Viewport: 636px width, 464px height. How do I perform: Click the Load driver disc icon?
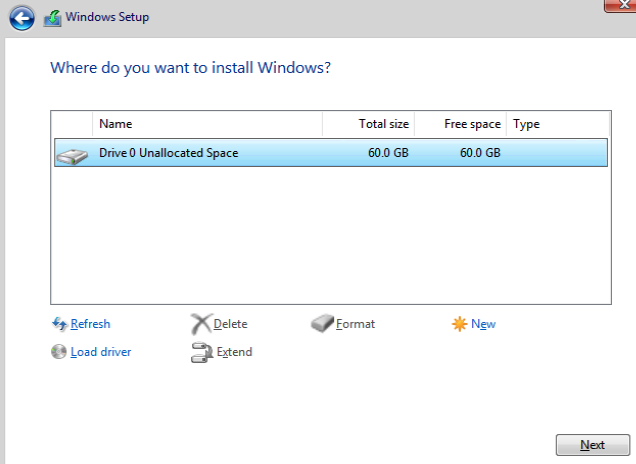click(x=59, y=352)
